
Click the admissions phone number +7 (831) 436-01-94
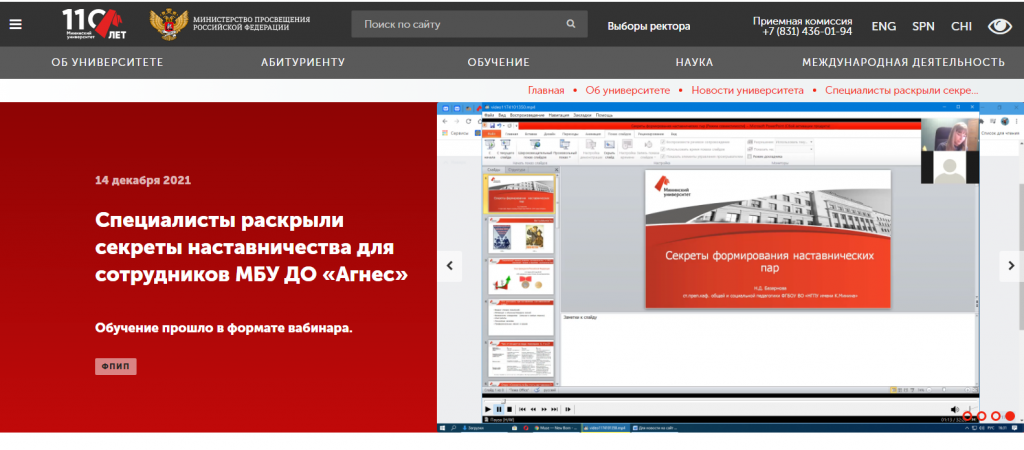click(807, 31)
